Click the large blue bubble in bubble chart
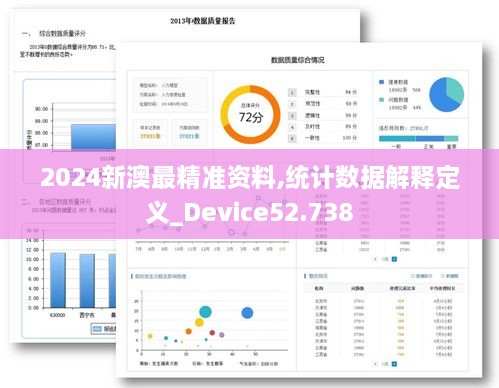Viewport: 499px width, 388px height. click(247, 313)
